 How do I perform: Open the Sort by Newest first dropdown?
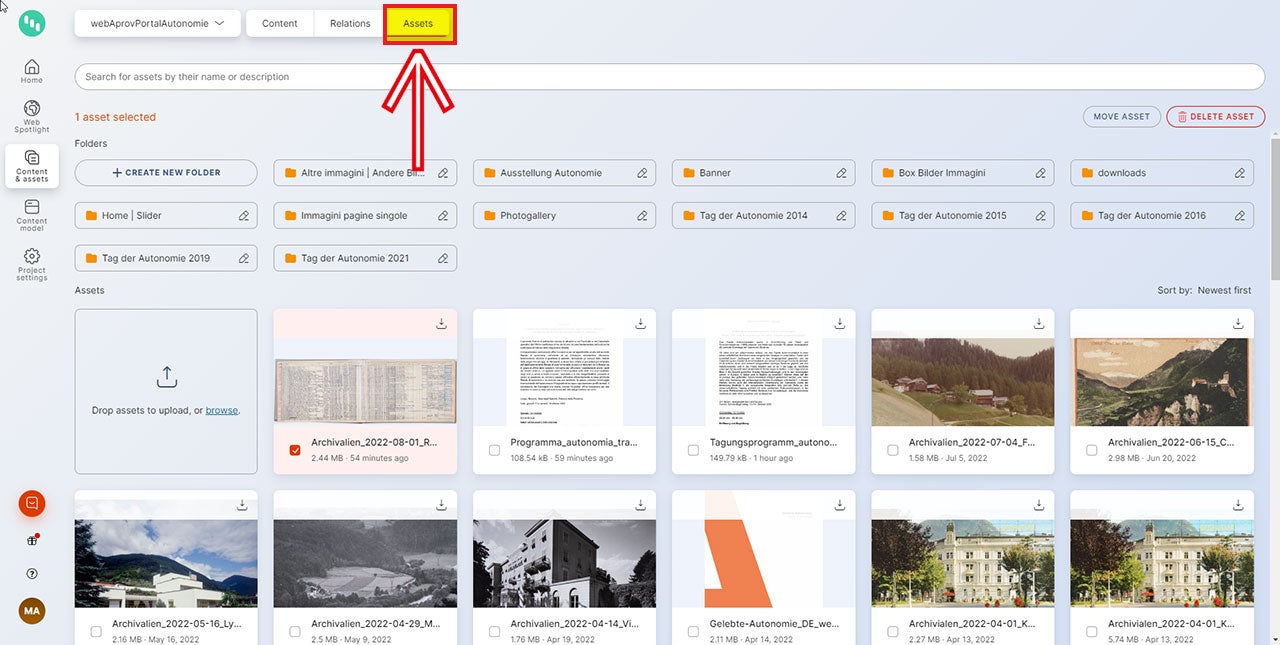1224,290
